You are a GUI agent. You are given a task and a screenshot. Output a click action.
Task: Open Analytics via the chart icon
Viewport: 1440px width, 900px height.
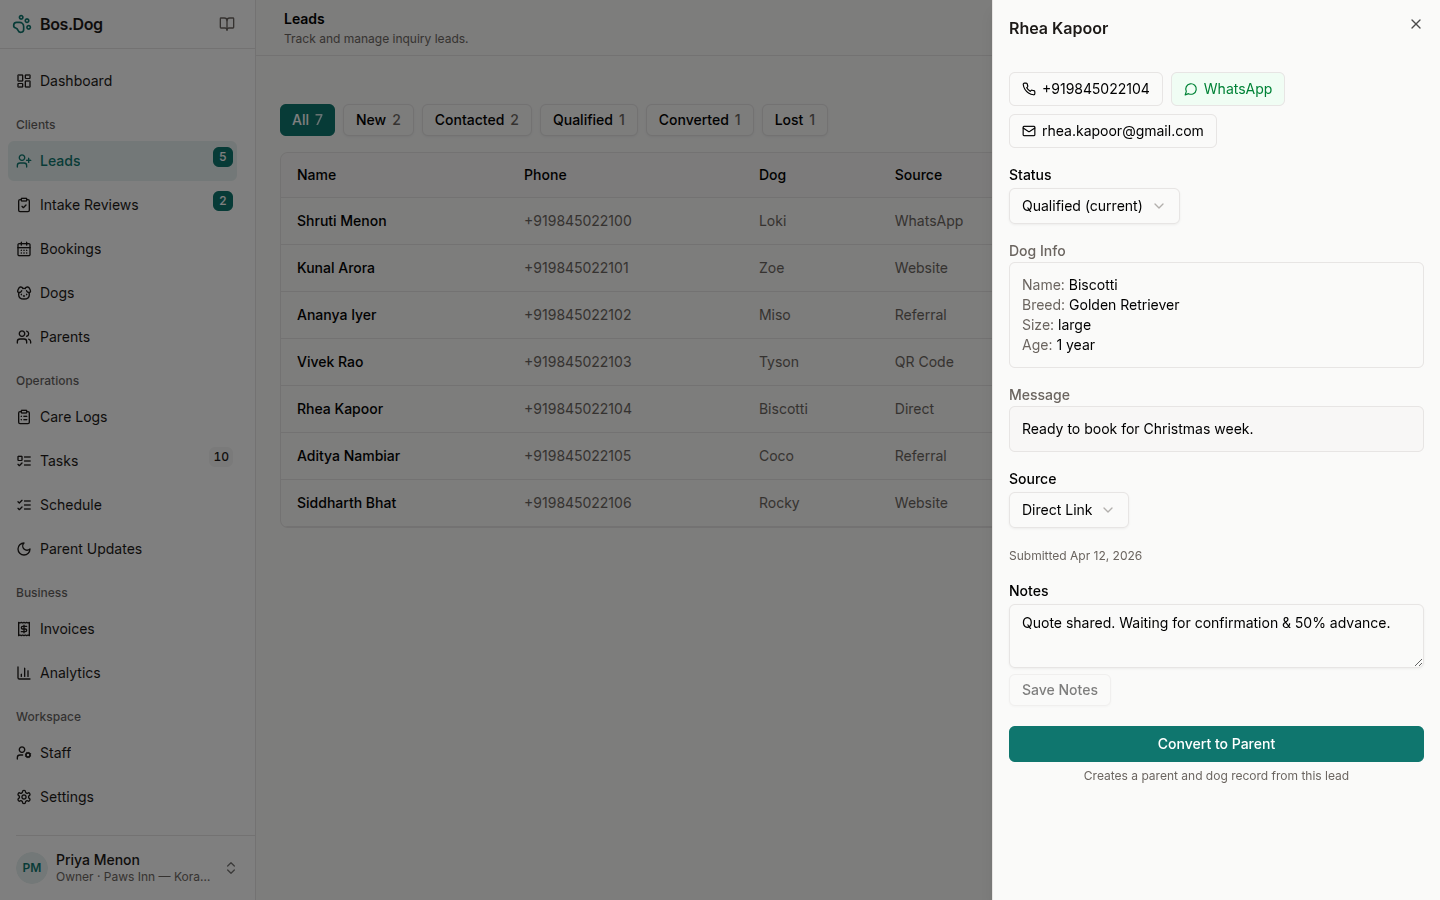coord(23,673)
